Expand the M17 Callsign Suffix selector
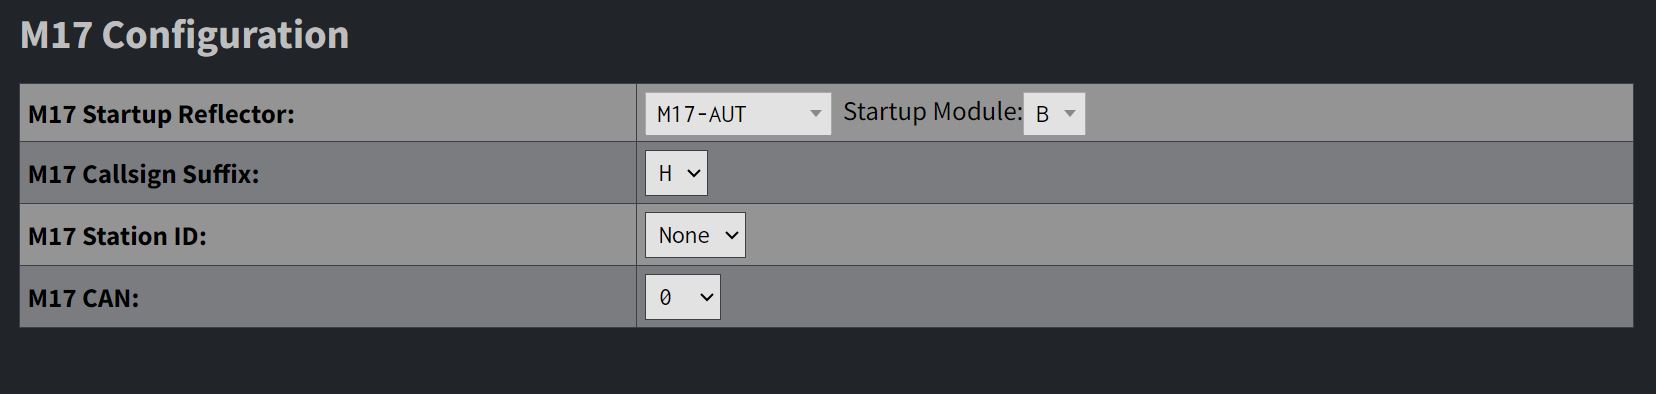 (676, 173)
